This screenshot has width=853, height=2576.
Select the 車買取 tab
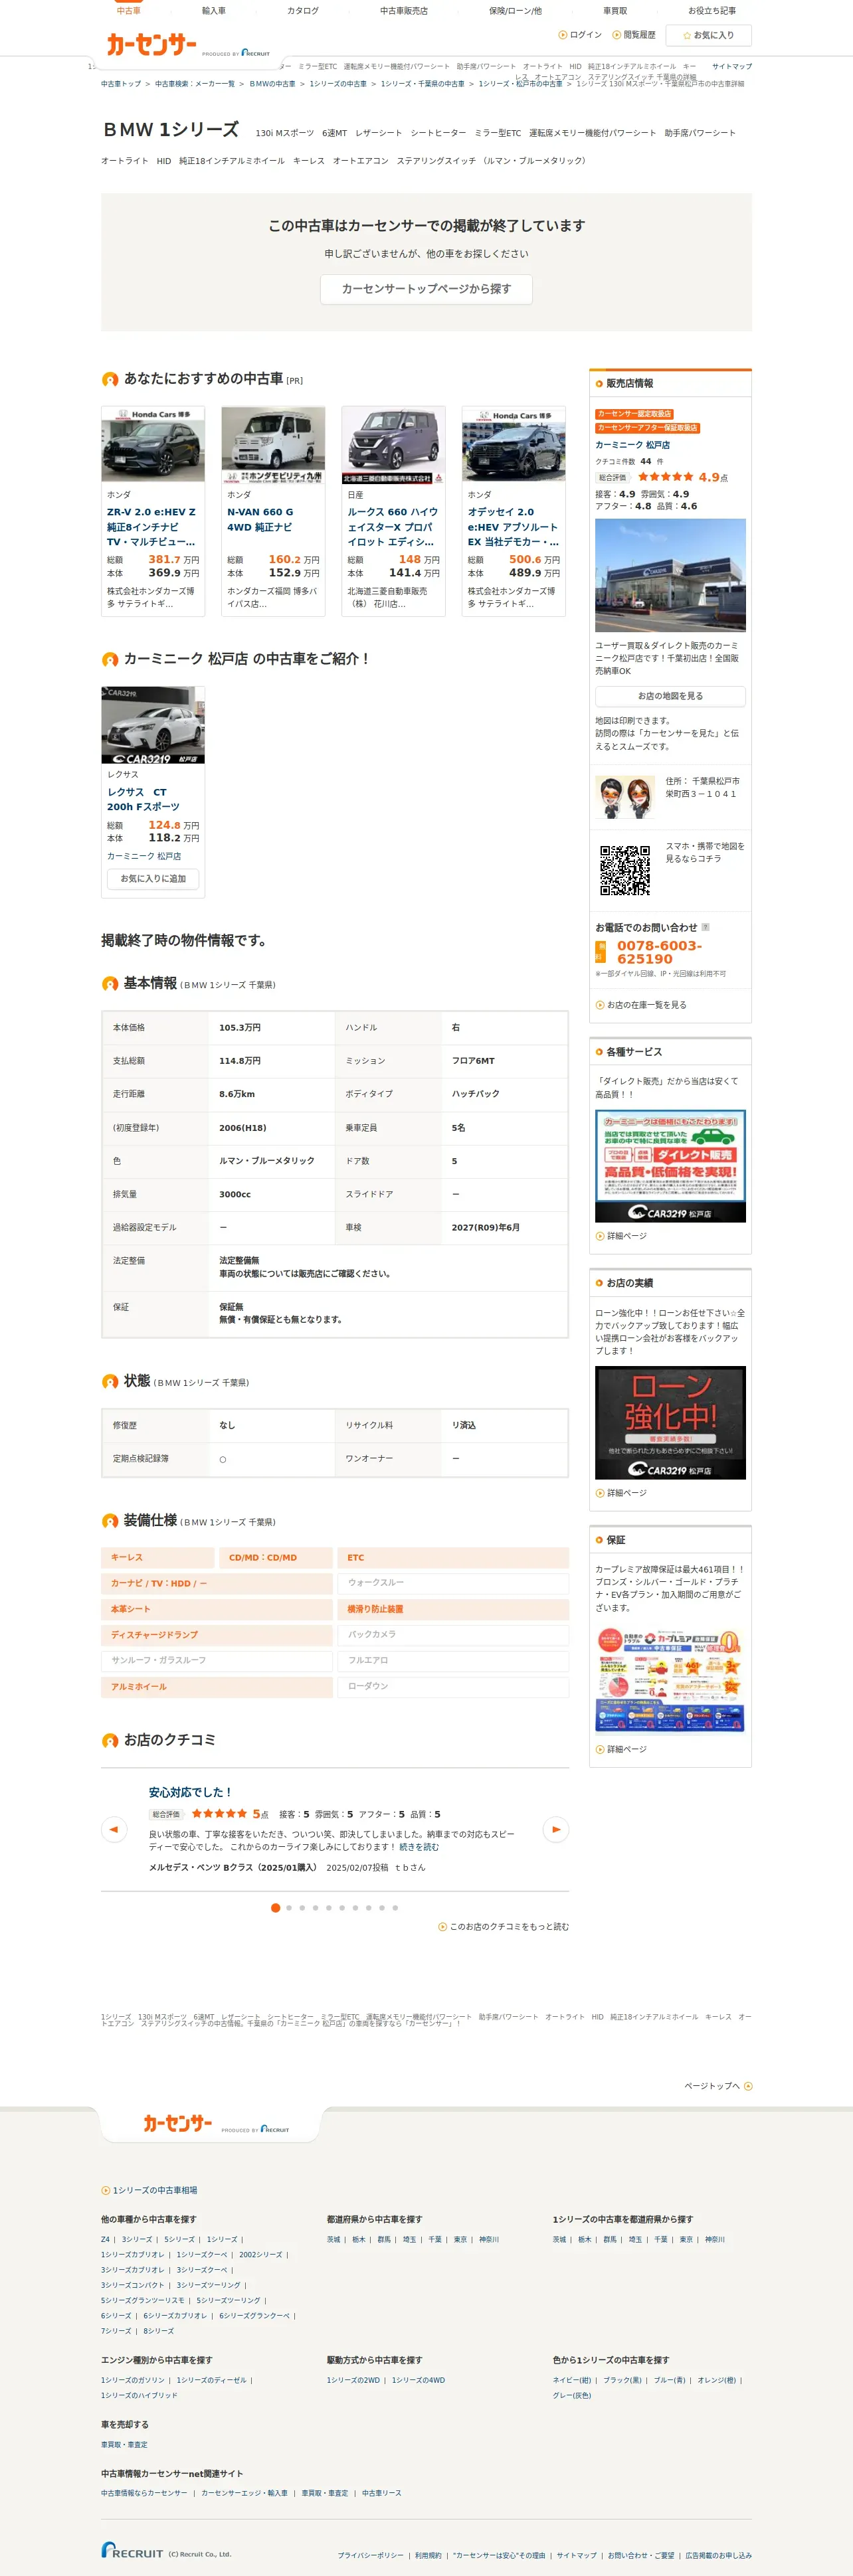(615, 11)
